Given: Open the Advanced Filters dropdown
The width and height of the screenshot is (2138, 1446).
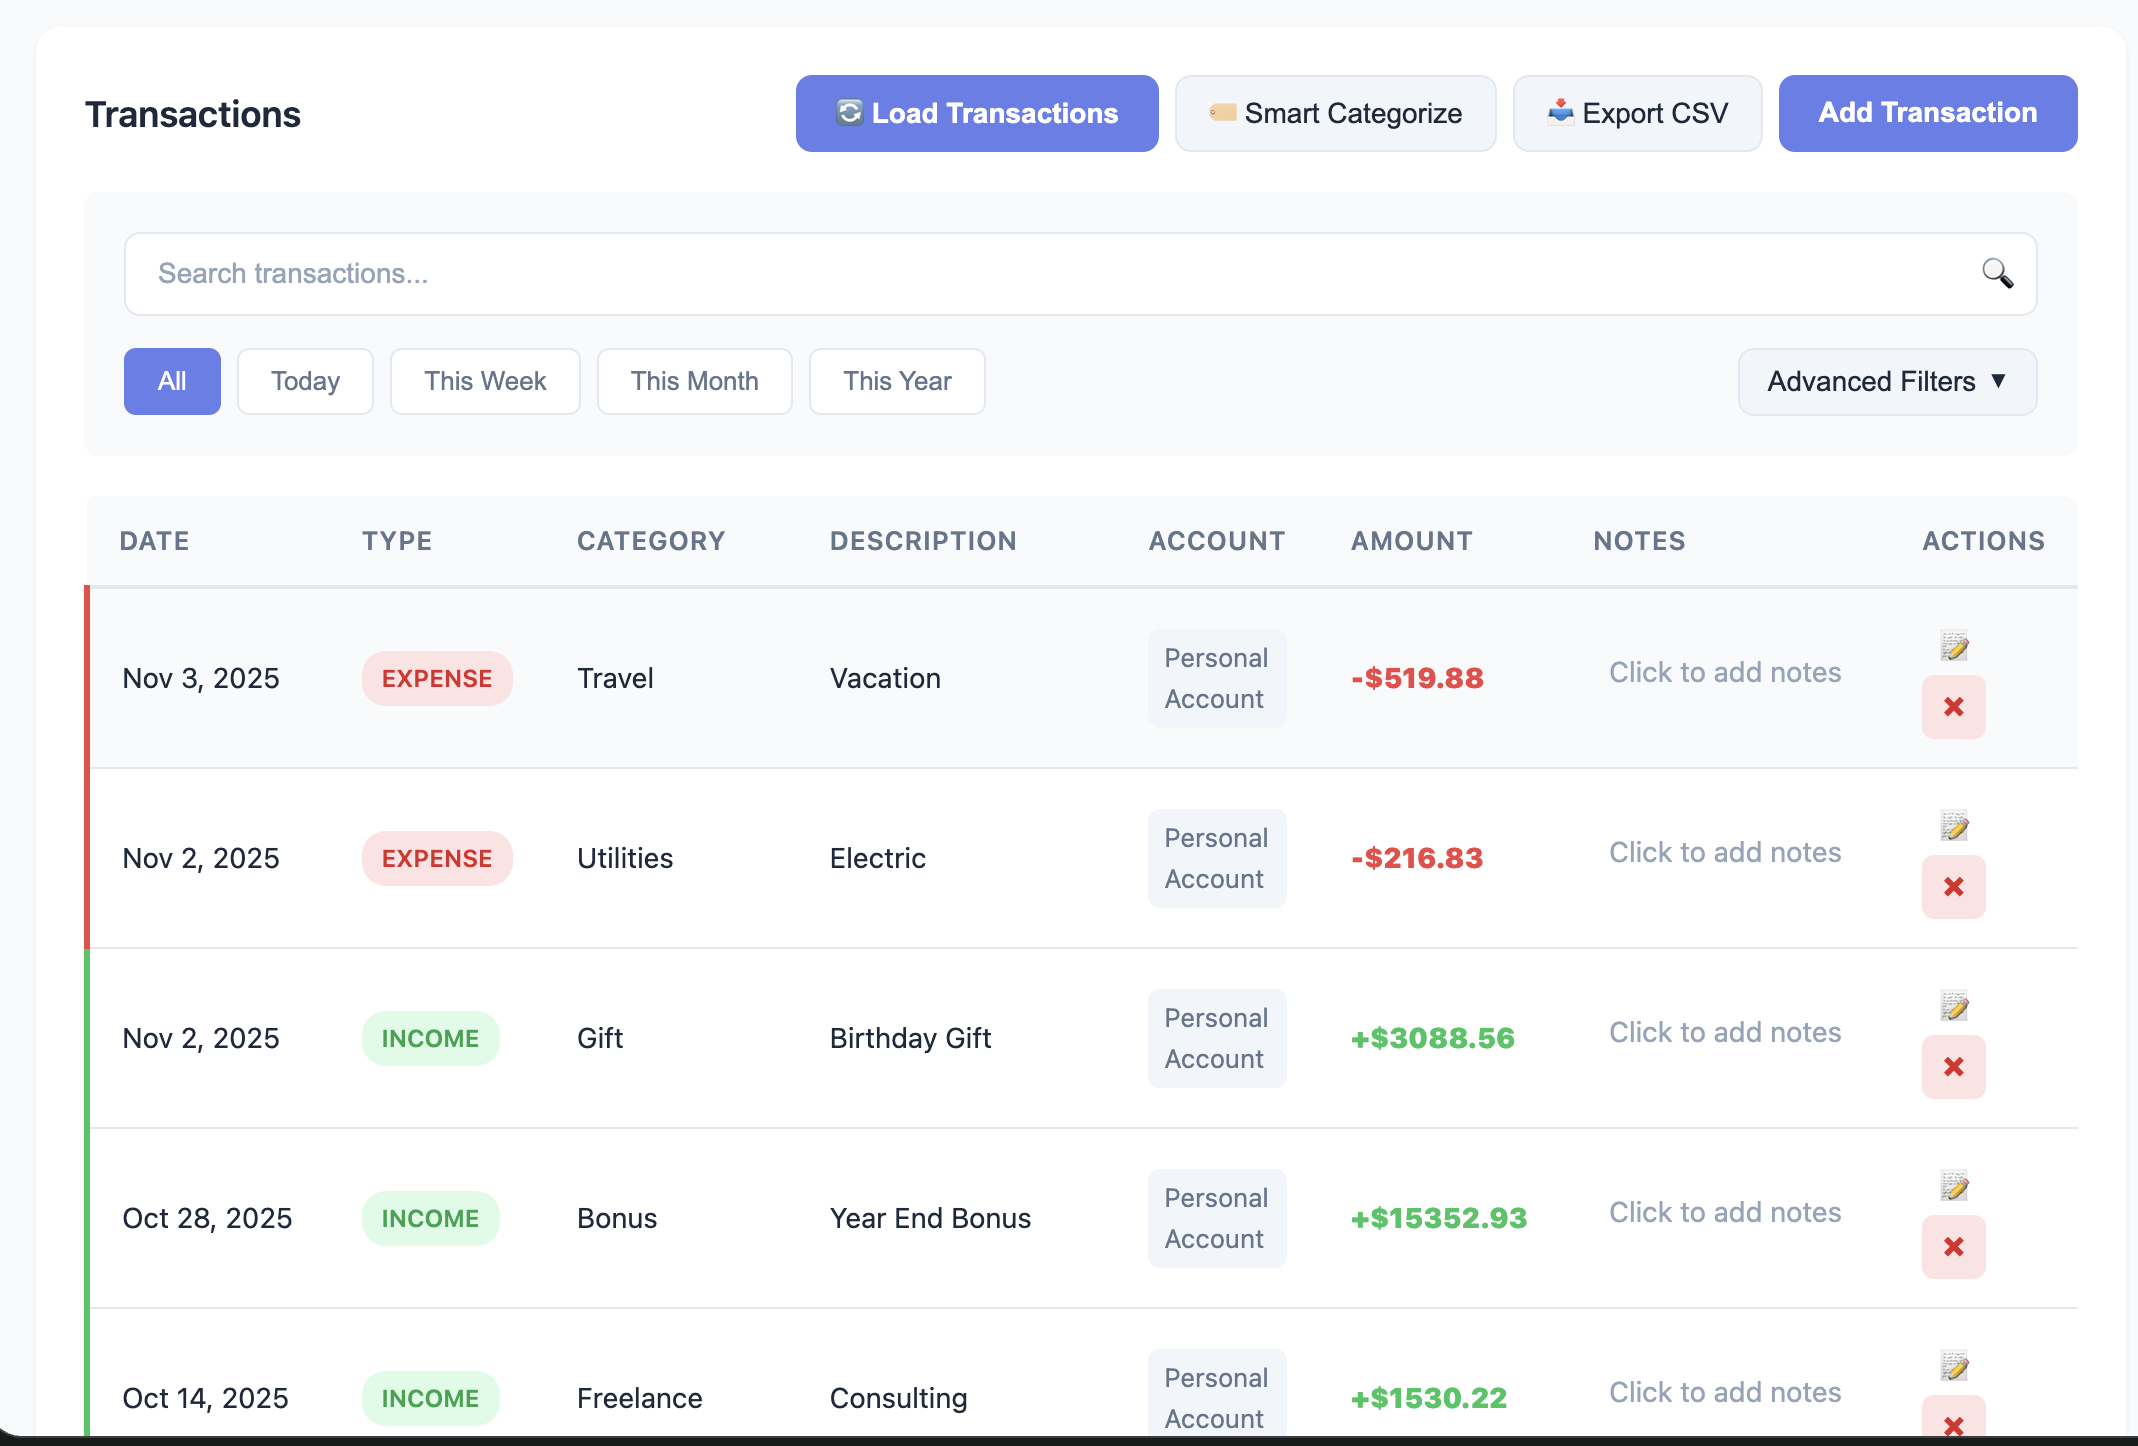Looking at the screenshot, I should pyautogui.click(x=1887, y=381).
